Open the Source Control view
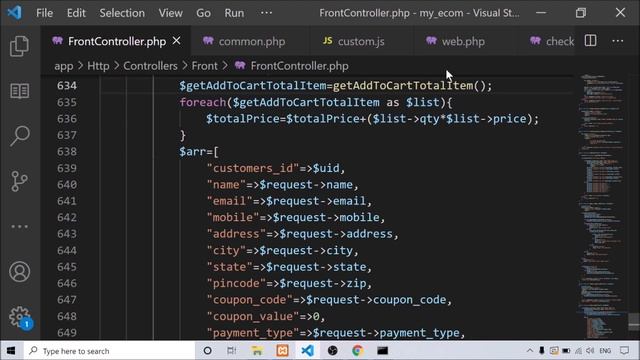 coord(19,181)
